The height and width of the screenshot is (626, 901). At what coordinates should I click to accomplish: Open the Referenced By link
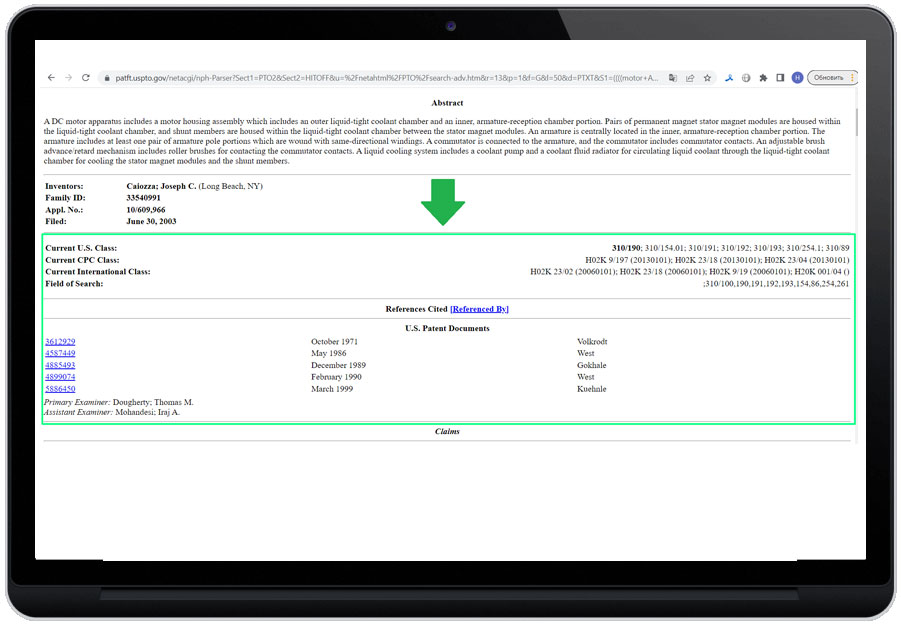pyautogui.click(x=479, y=309)
